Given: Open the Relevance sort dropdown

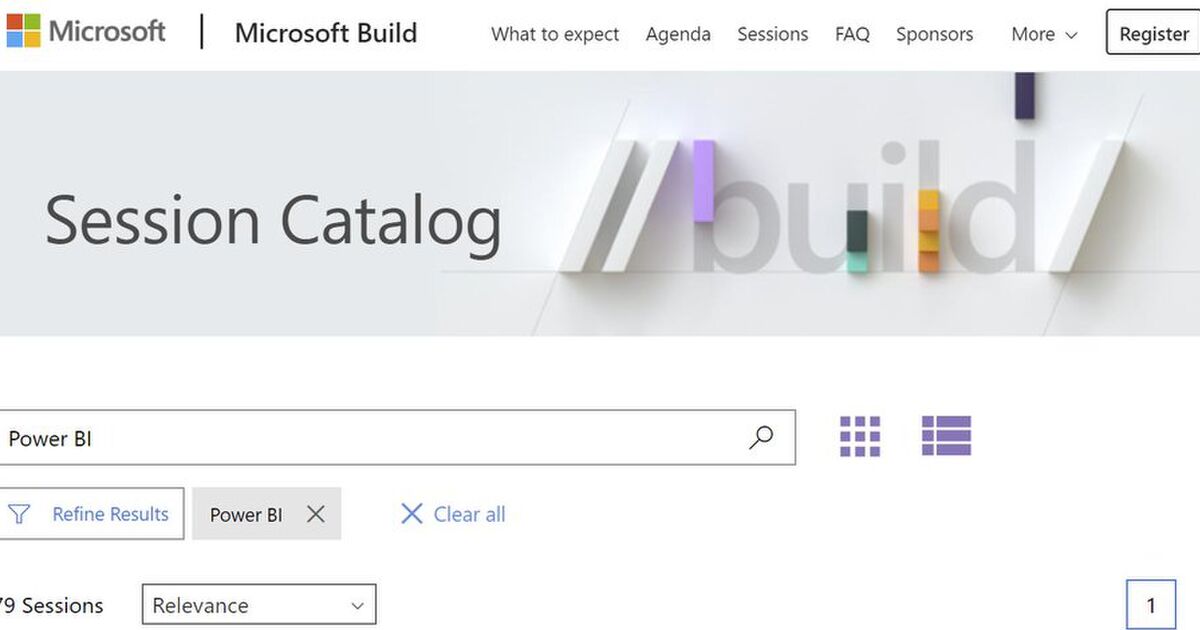Looking at the screenshot, I should tap(258, 604).
